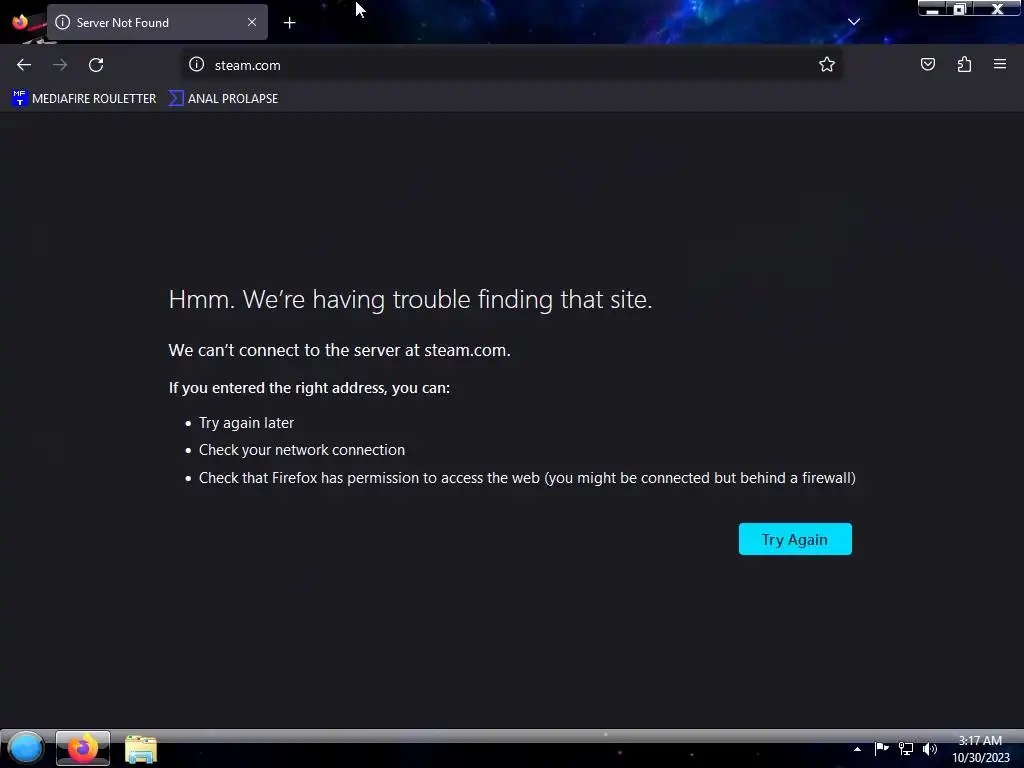The height and width of the screenshot is (768, 1024).
Task: Click 'Check your network connection' text
Action: coord(302,450)
